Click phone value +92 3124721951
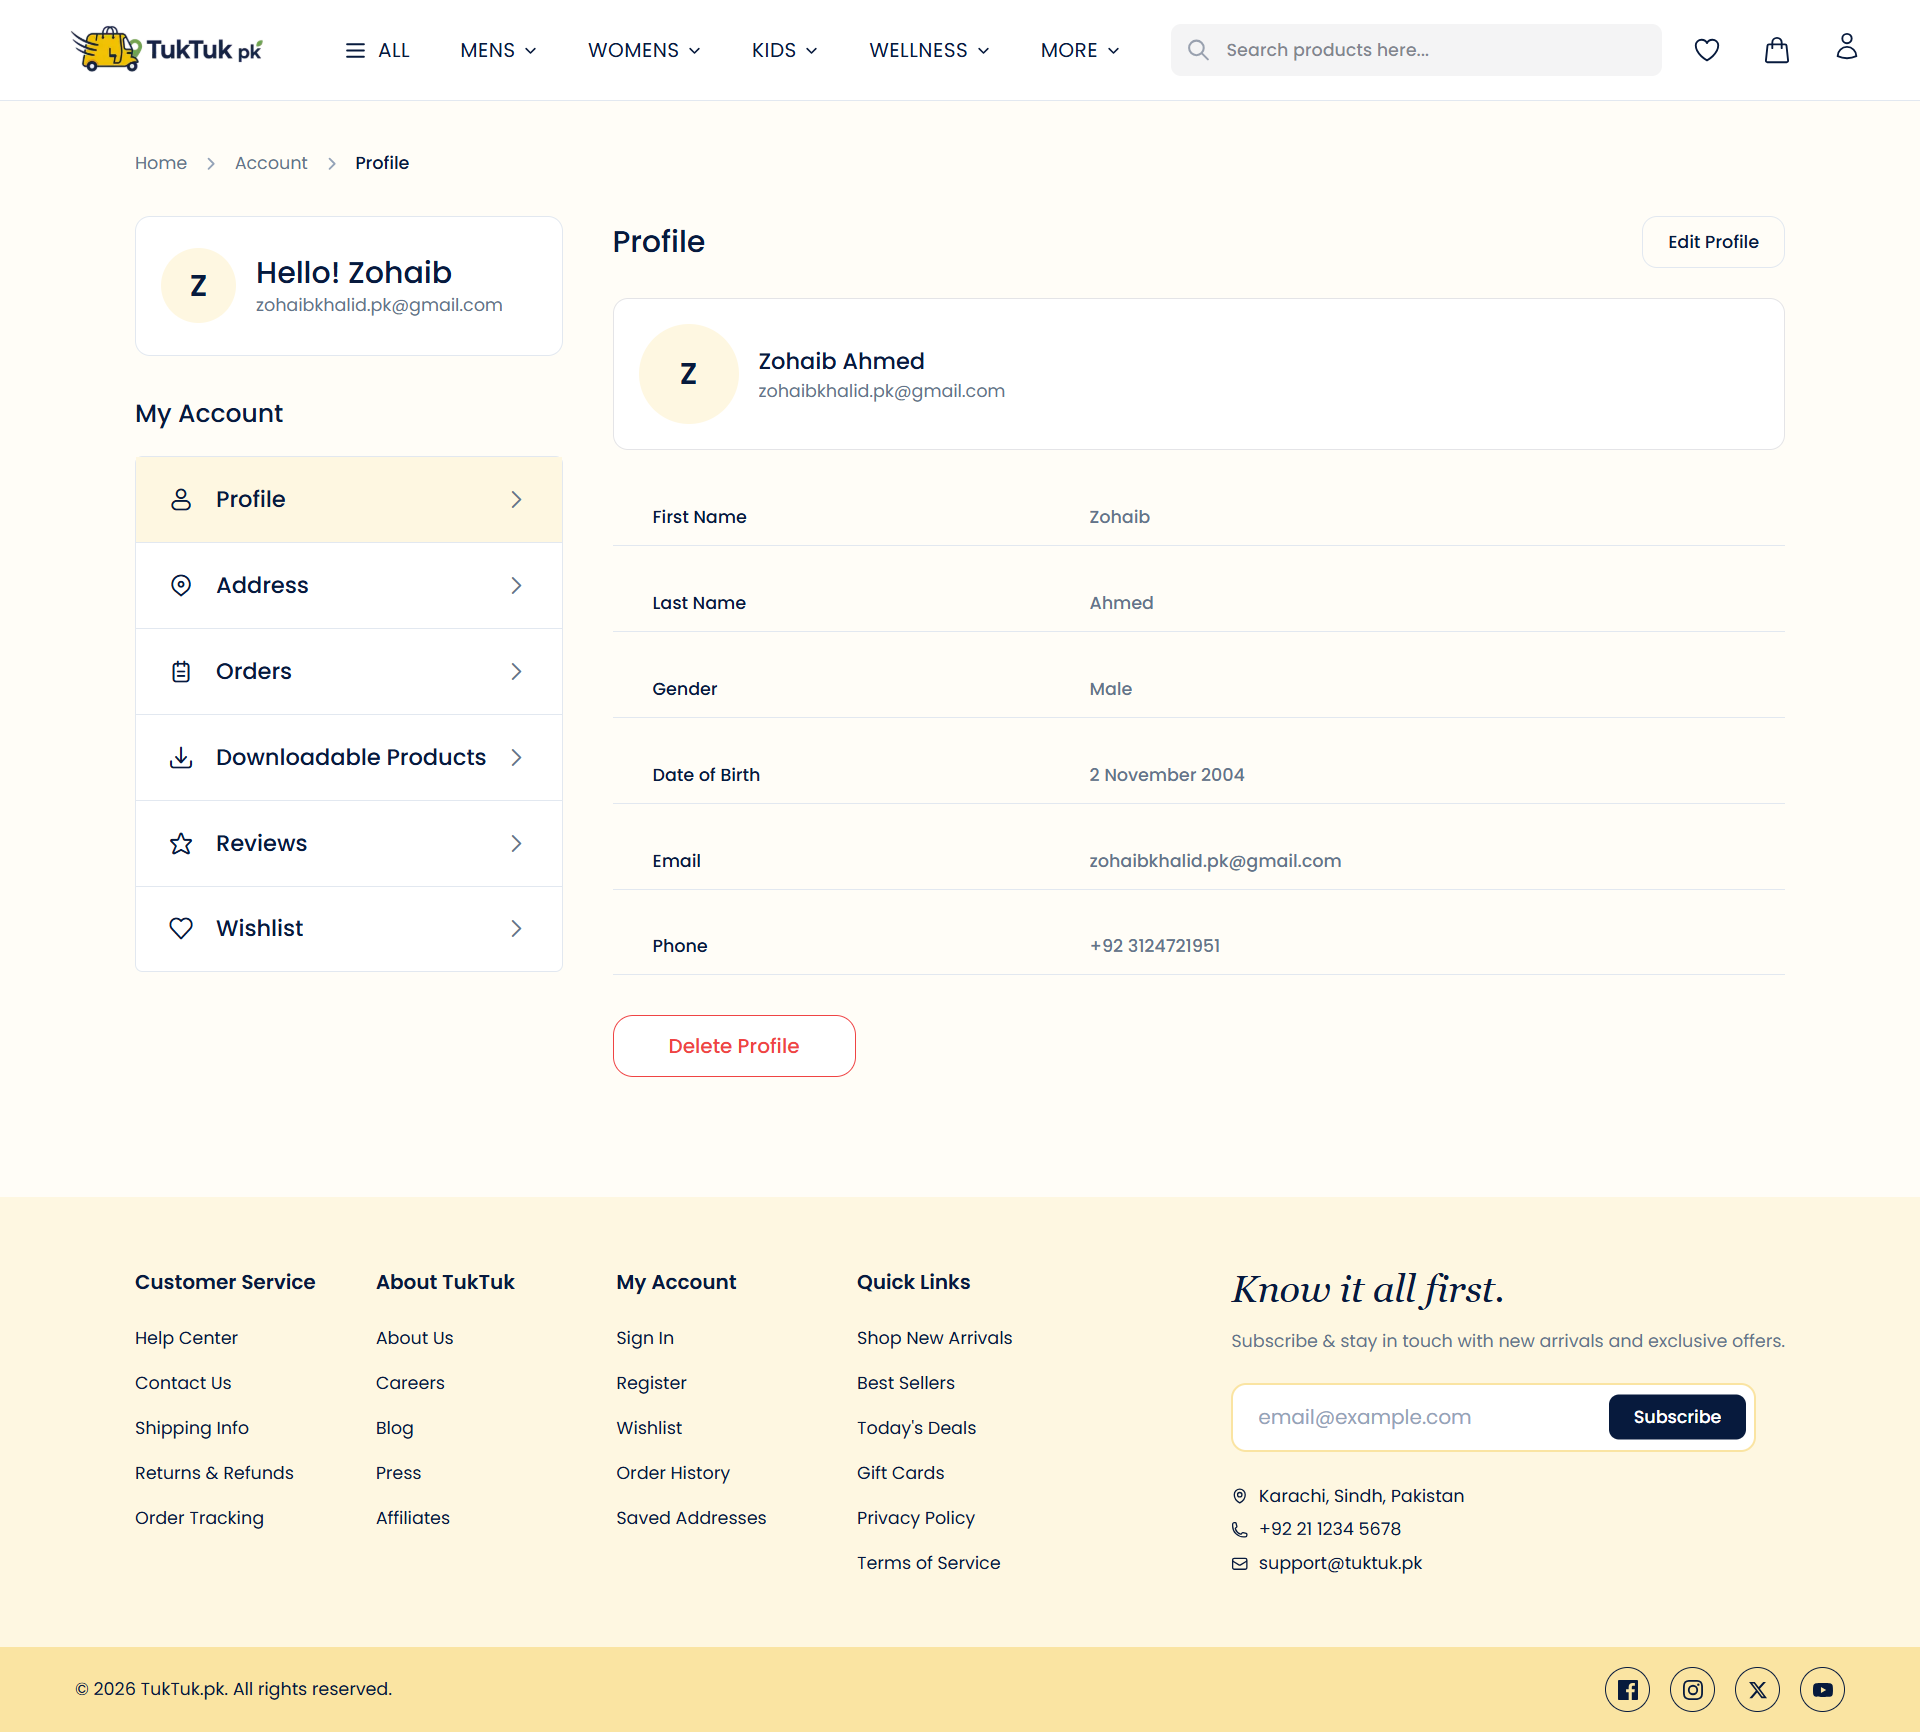The image size is (1920, 1732). point(1154,946)
